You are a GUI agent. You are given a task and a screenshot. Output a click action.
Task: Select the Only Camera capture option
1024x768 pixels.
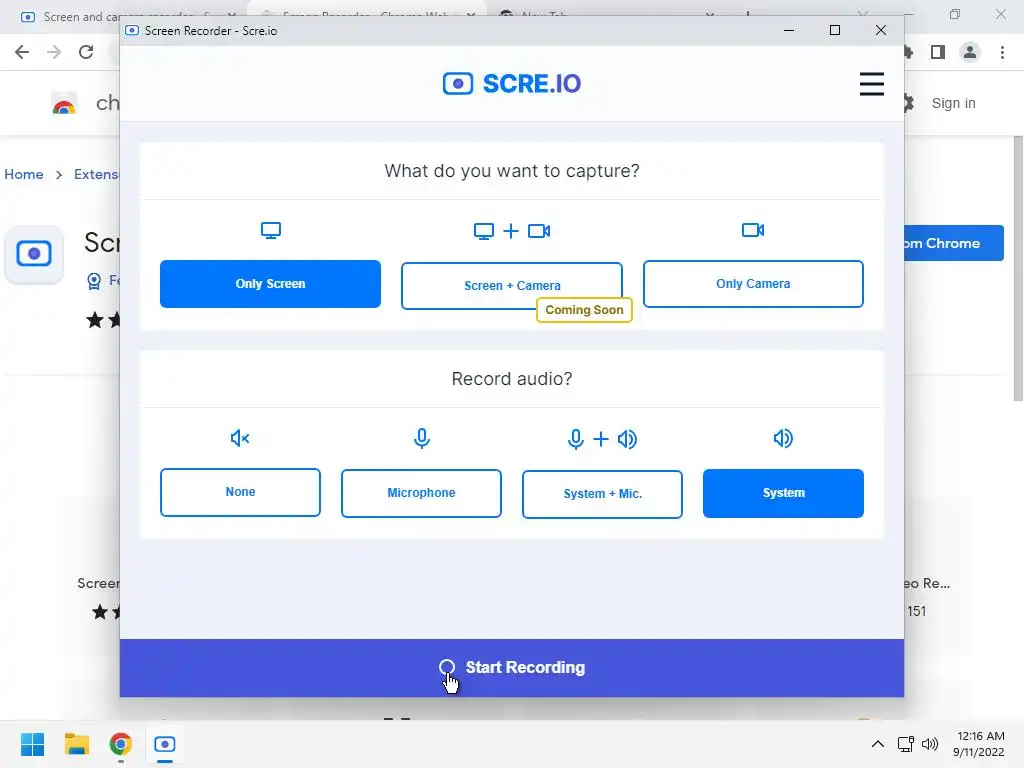pos(753,284)
